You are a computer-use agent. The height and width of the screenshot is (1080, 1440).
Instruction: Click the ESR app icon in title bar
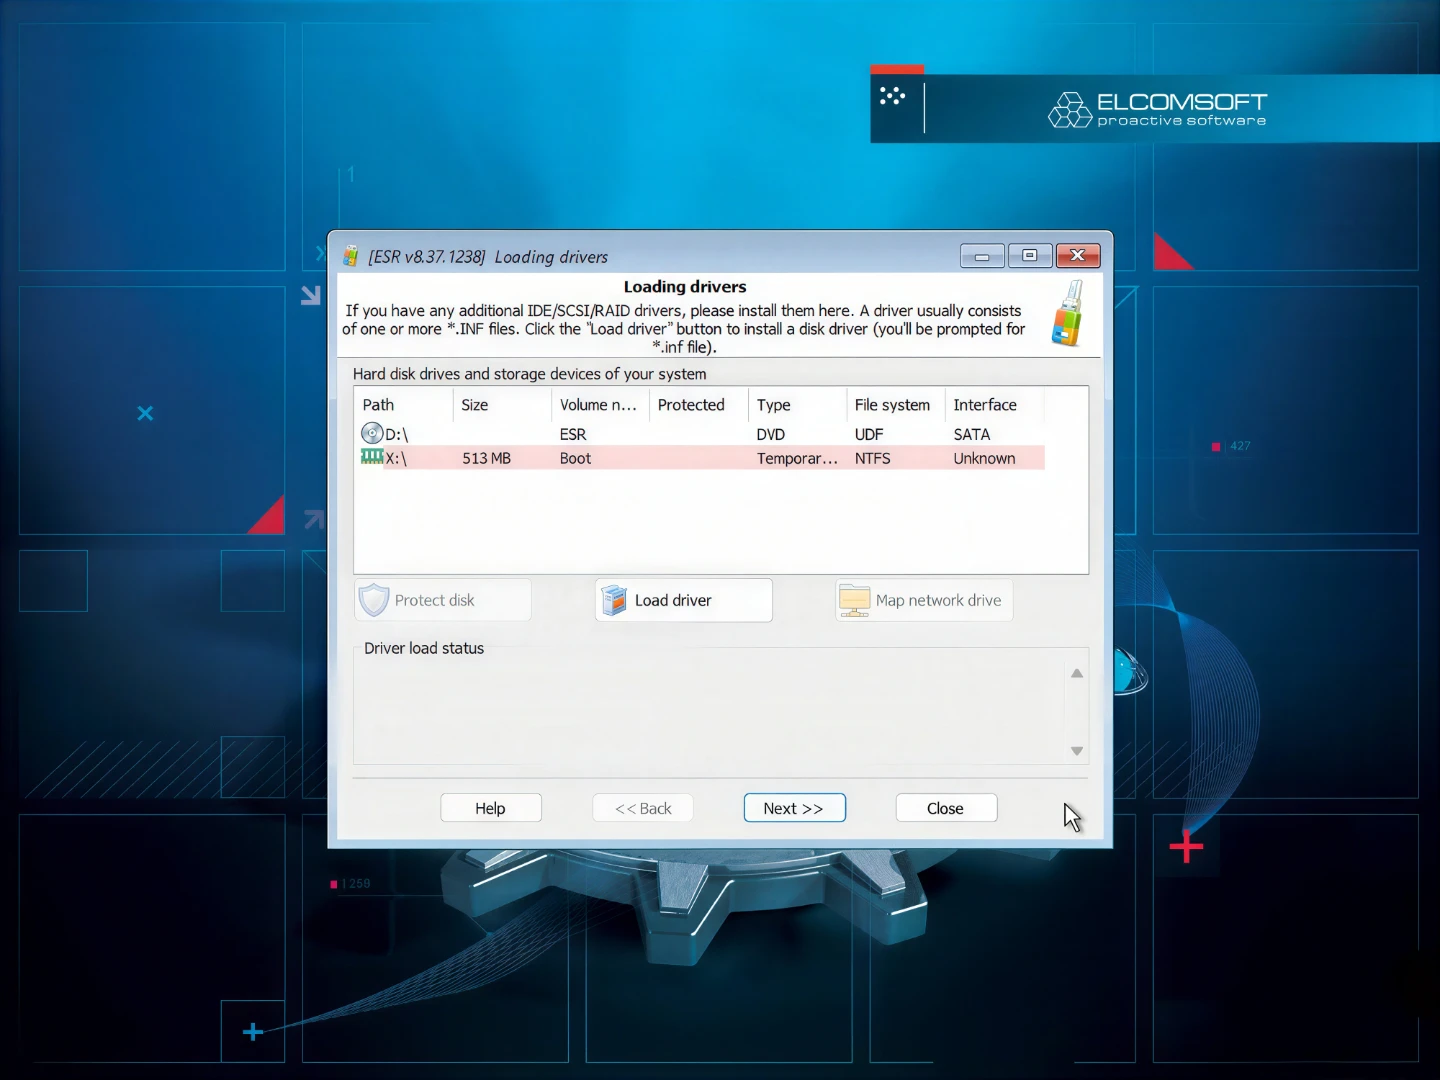(351, 256)
